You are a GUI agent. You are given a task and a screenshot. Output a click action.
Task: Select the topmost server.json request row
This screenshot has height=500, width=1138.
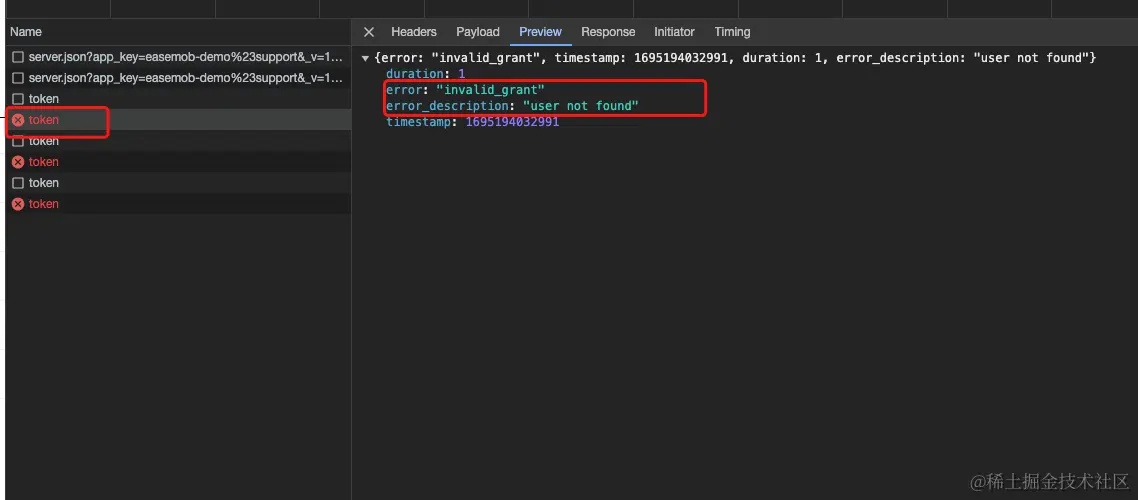coord(178,57)
